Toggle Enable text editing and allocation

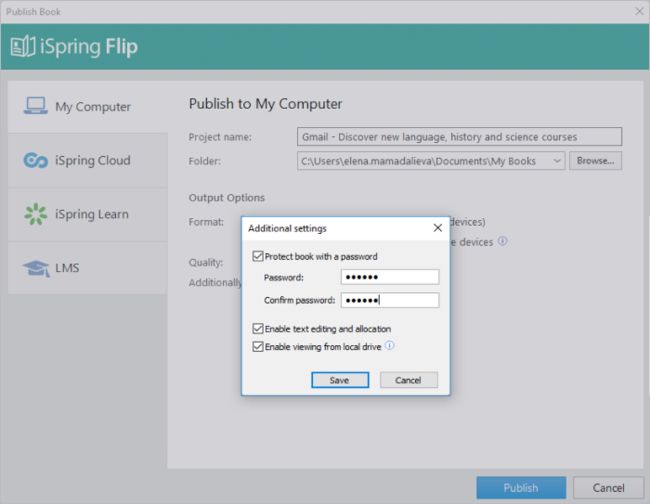(x=257, y=329)
